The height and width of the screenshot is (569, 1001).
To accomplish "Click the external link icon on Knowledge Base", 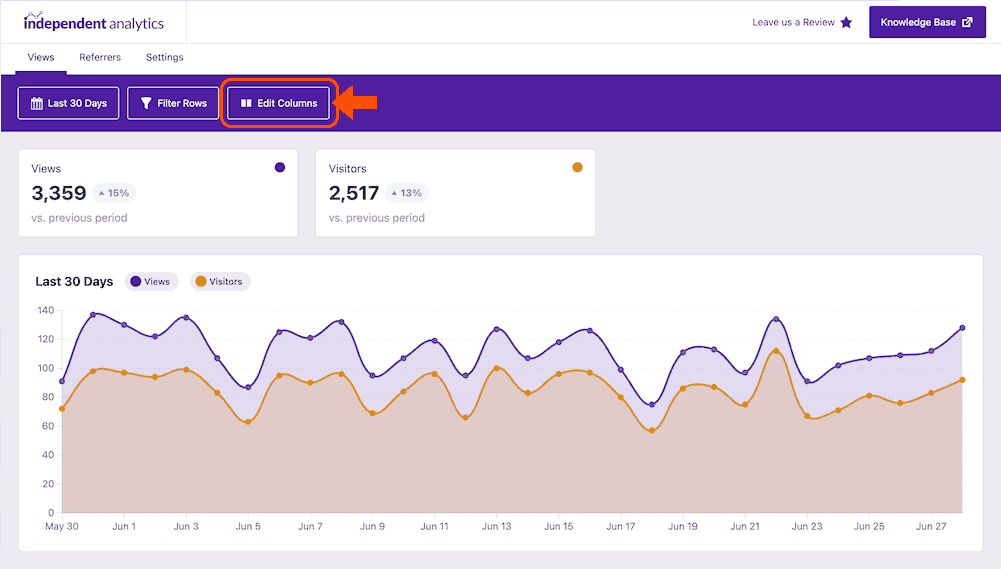I will 967,22.
